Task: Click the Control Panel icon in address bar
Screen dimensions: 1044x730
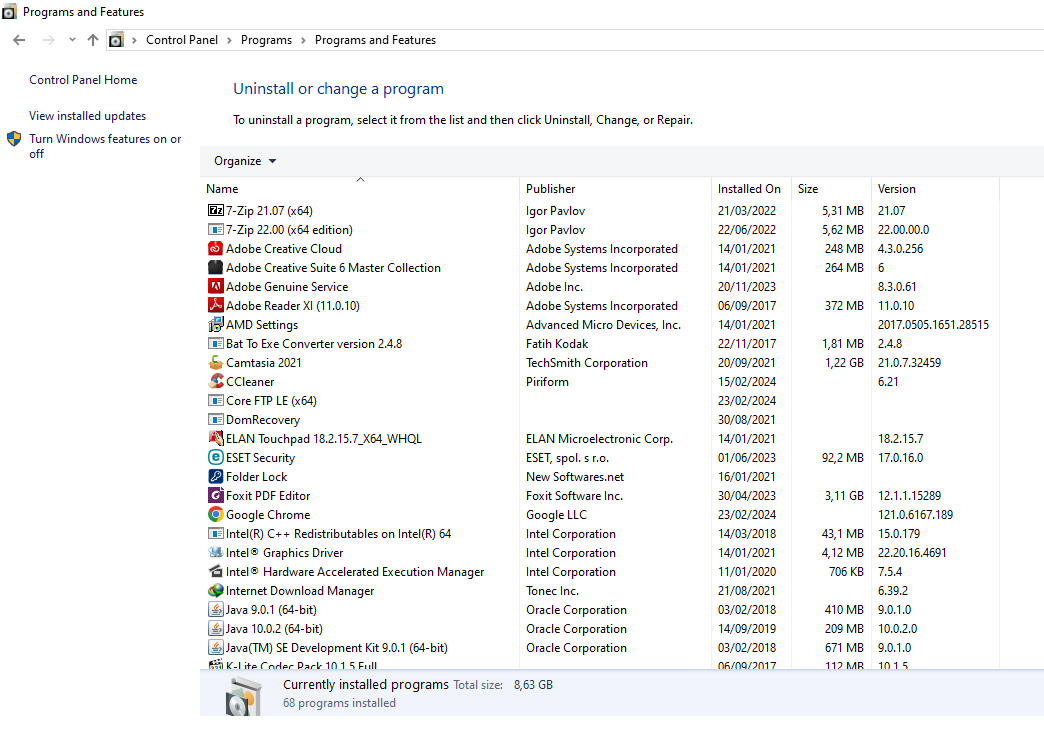Action: (116, 40)
